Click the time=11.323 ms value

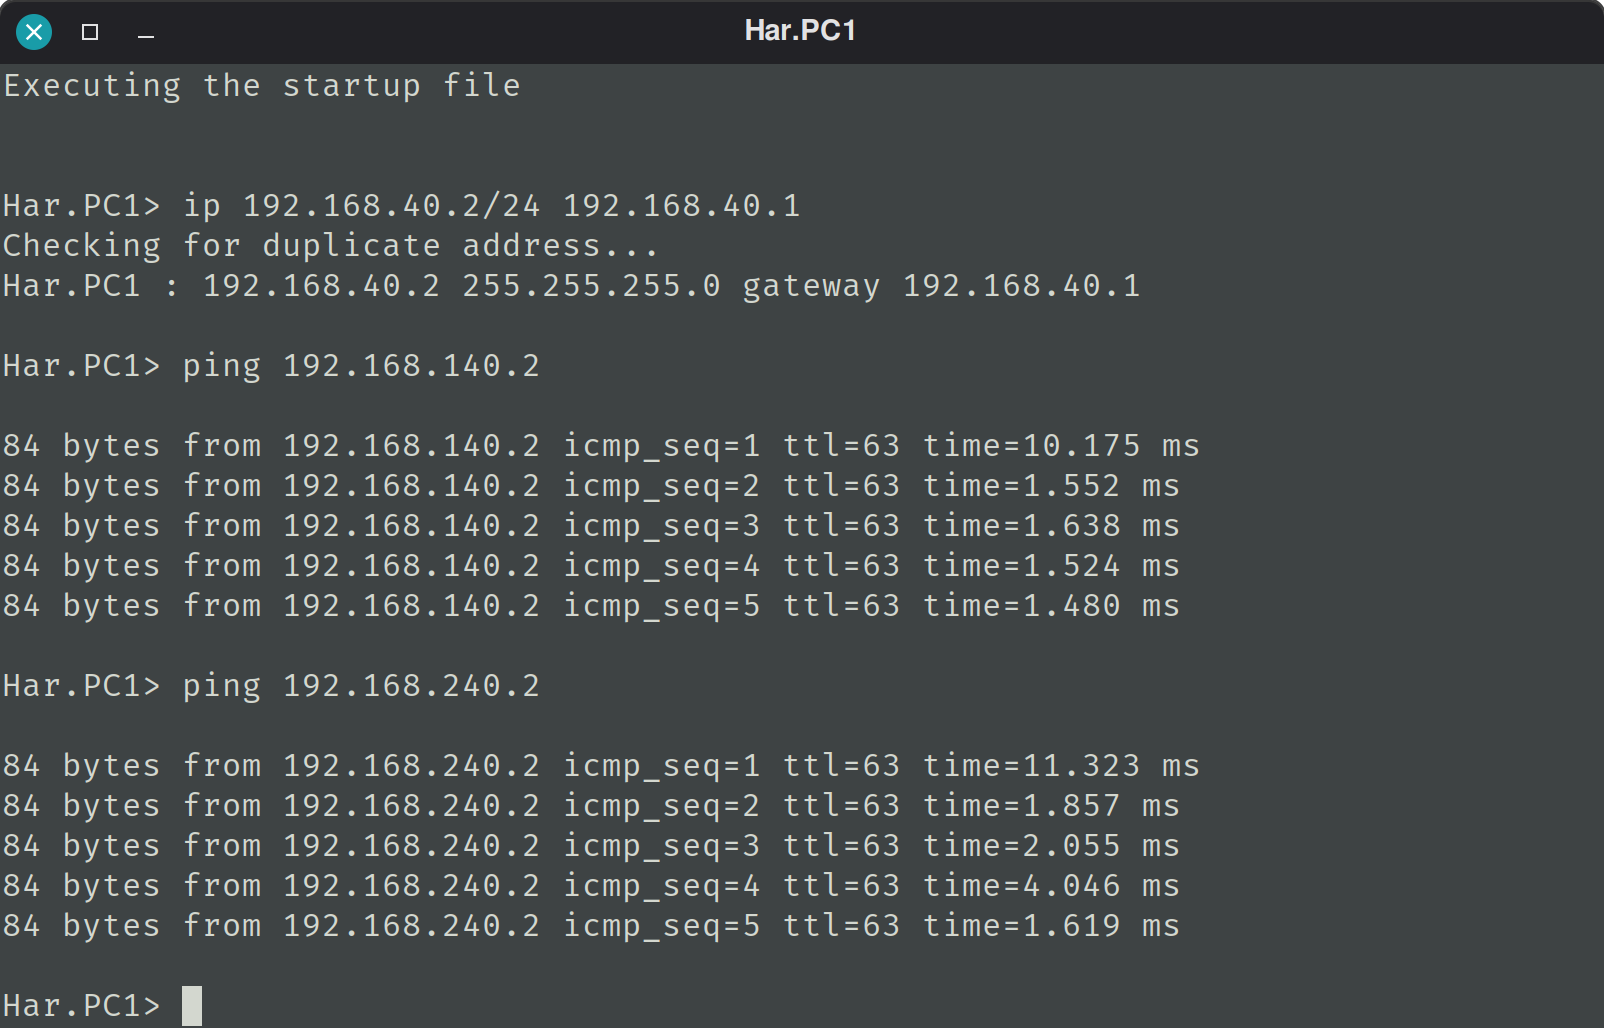1061,767
